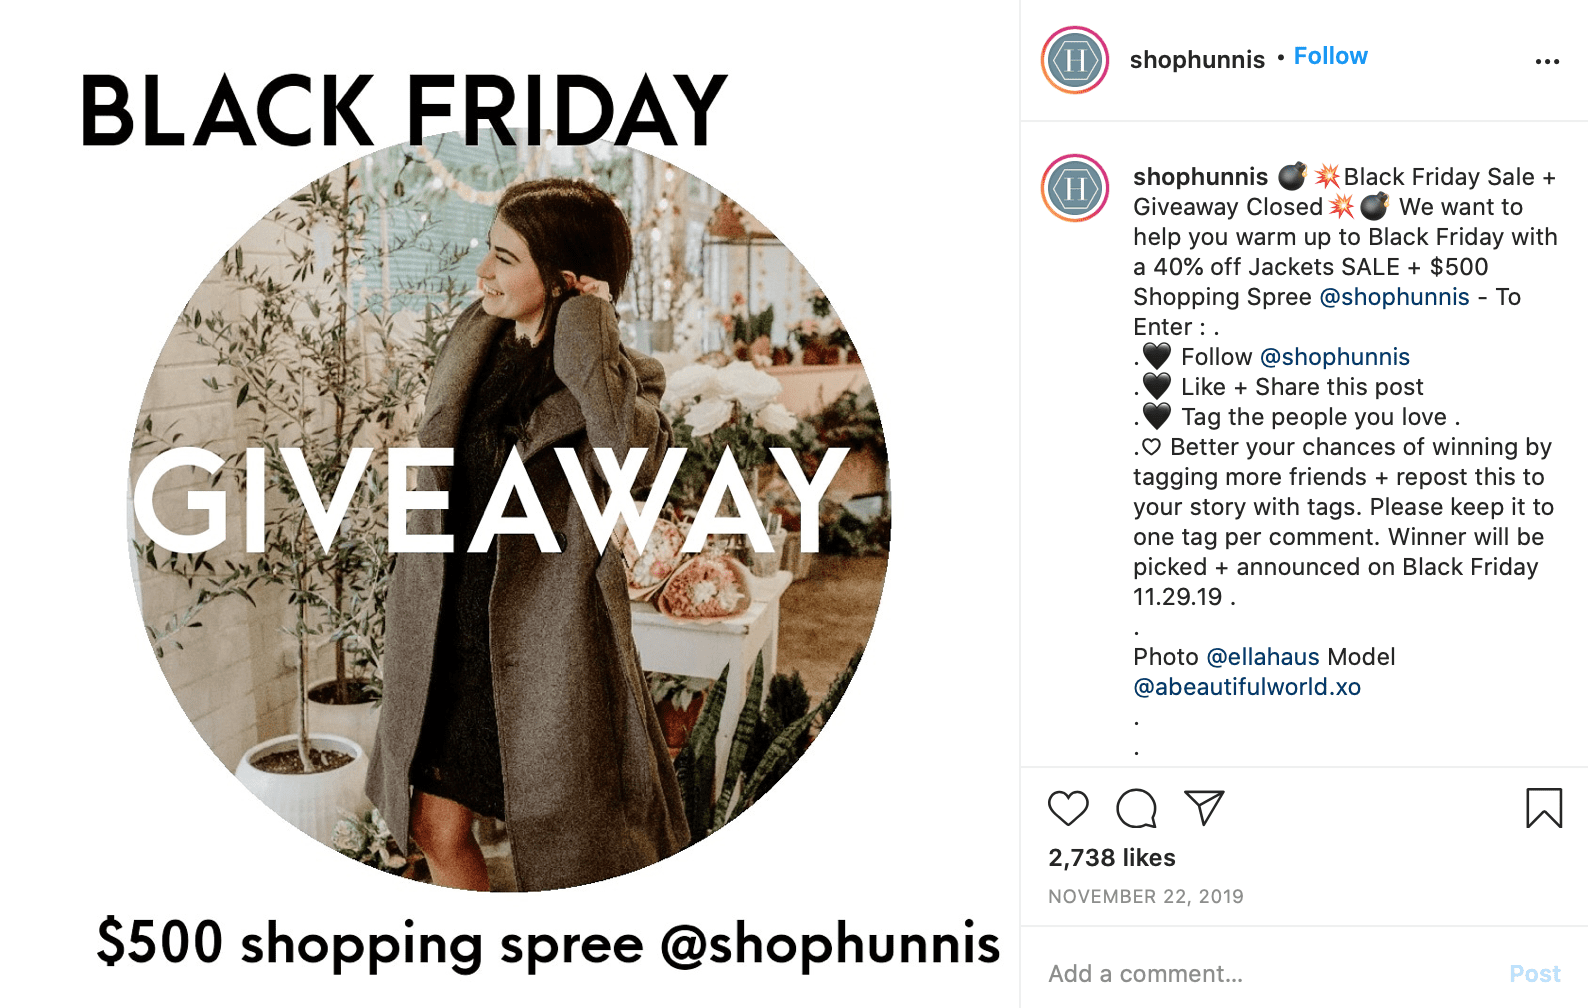Open comments via speech bubble icon
This screenshot has width=1588, height=1008.
tap(1136, 808)
